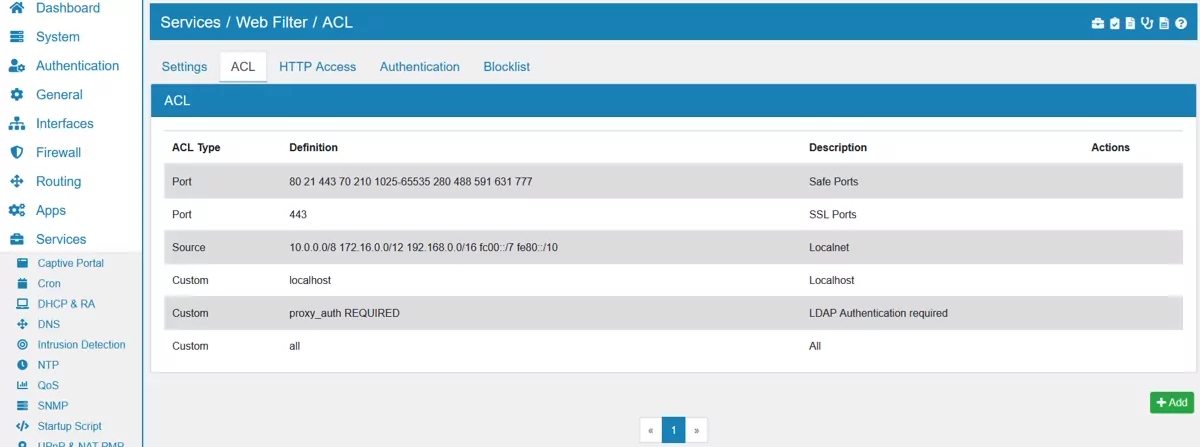Go to next page with » arrow
This screenshot has width=1200, height=447.
click(x=696, y=431)
